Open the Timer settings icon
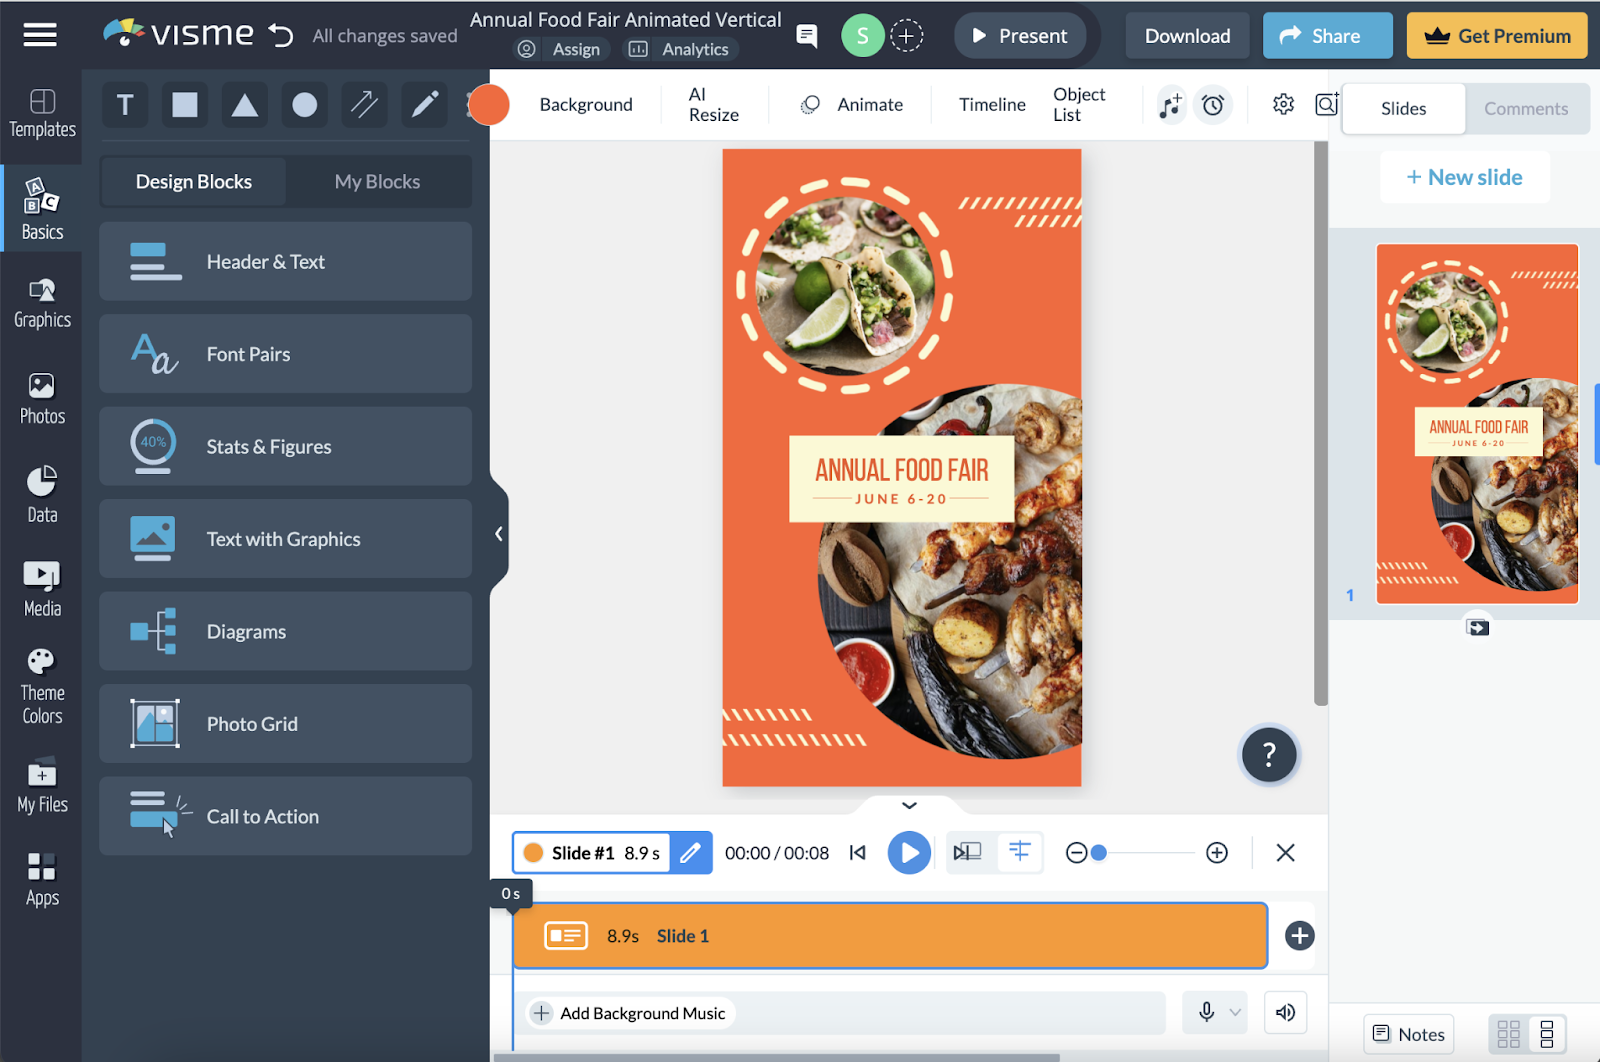Viewport: 1600px width, 1062px height. point(1213,105)
